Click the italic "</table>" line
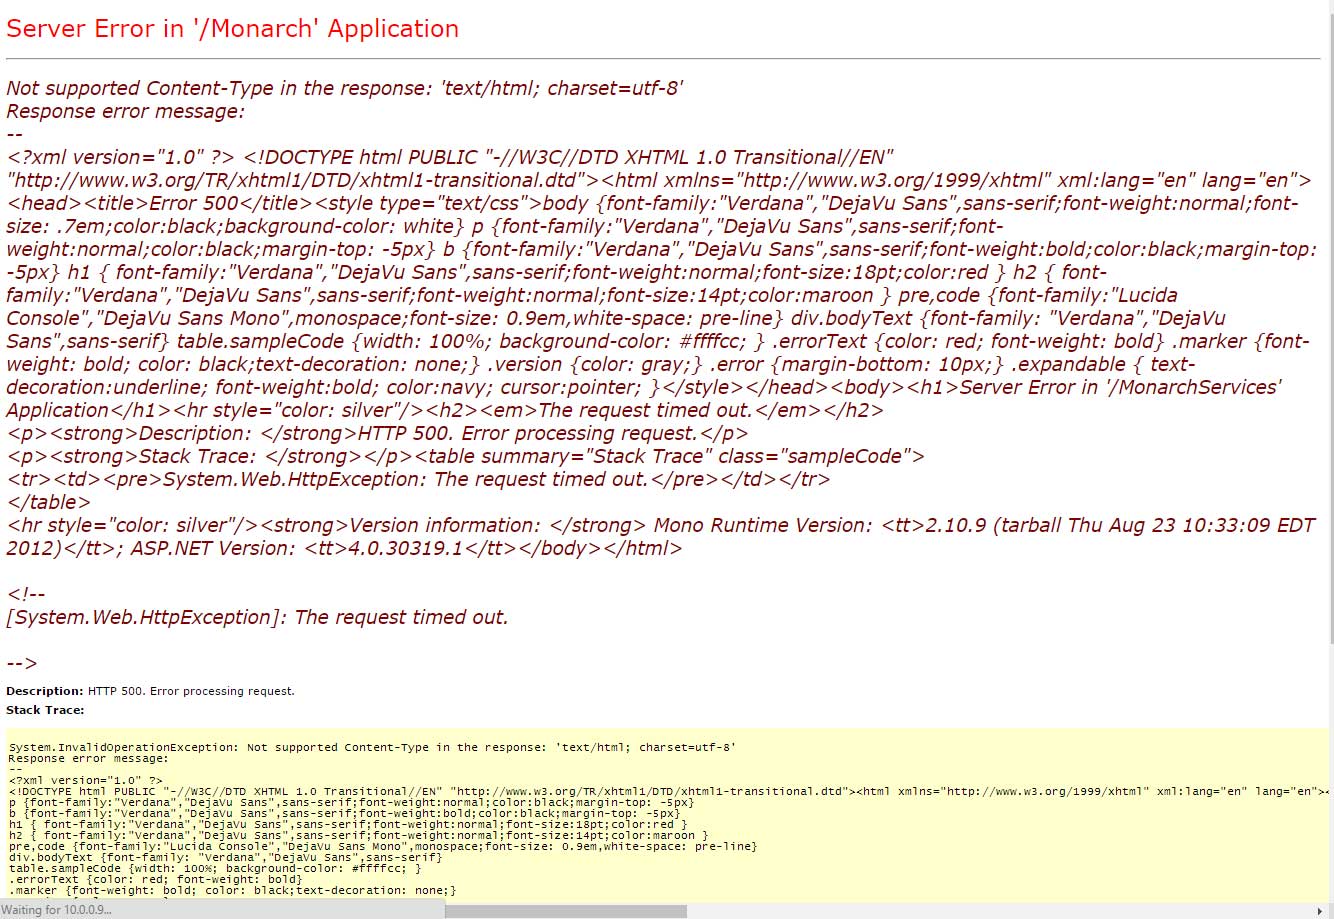 pyautogui.click(x=48, y=502)
